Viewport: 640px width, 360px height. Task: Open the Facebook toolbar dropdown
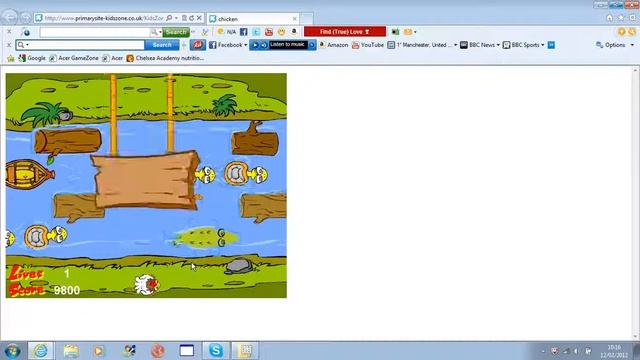tap(246, 45)
